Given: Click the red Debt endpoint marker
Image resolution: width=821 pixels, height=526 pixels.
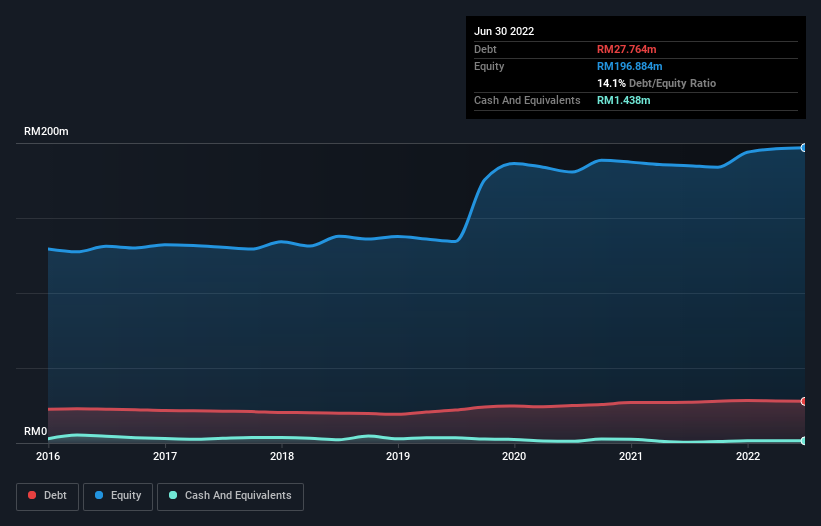Looking at the screenshot, I should click(x=804, y=401).
